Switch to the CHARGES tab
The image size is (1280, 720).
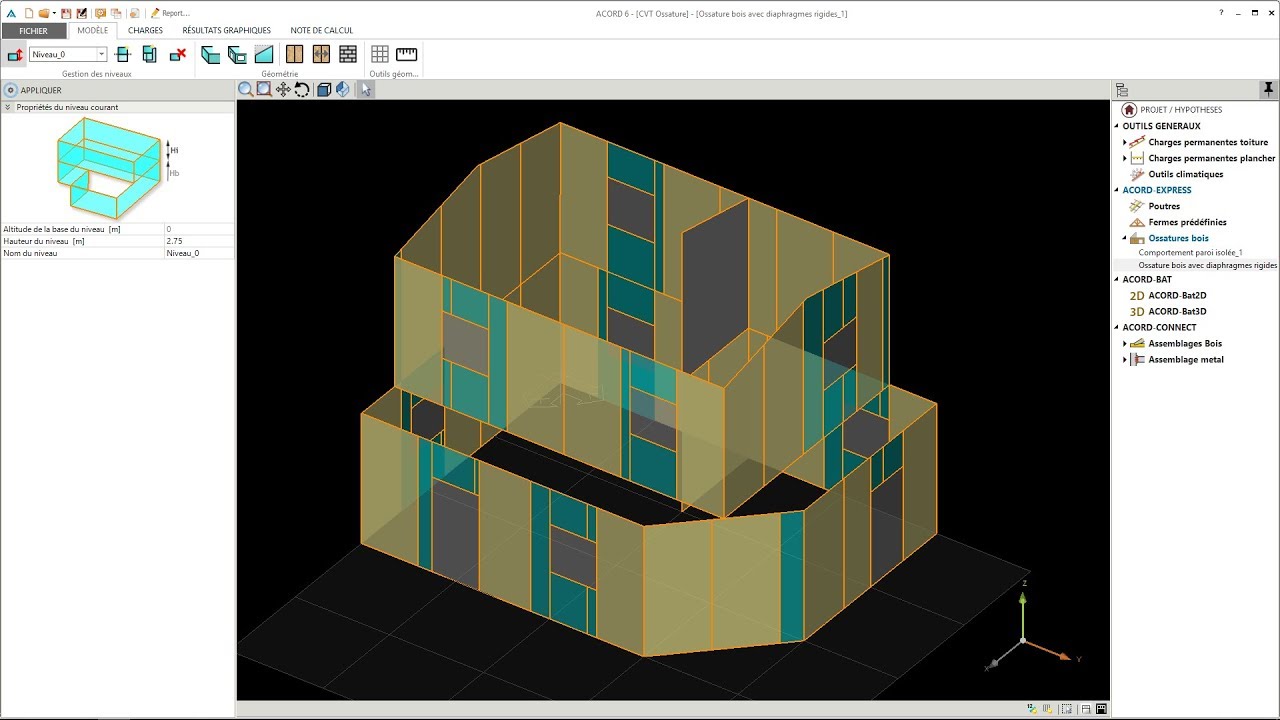[x=145, y=30]
